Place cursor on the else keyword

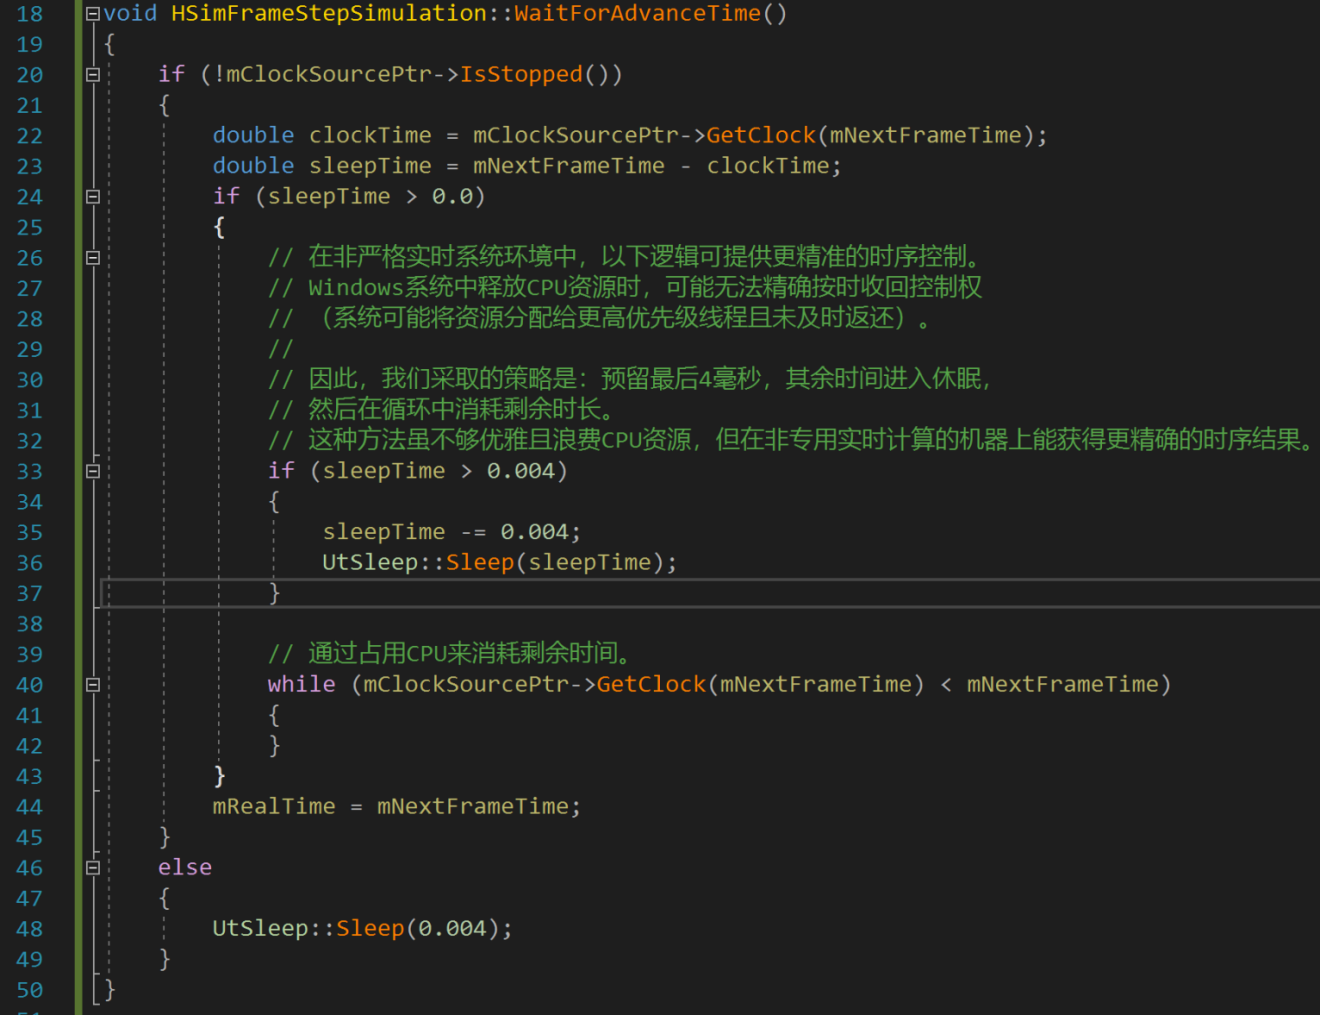click(x=185, y=868)
